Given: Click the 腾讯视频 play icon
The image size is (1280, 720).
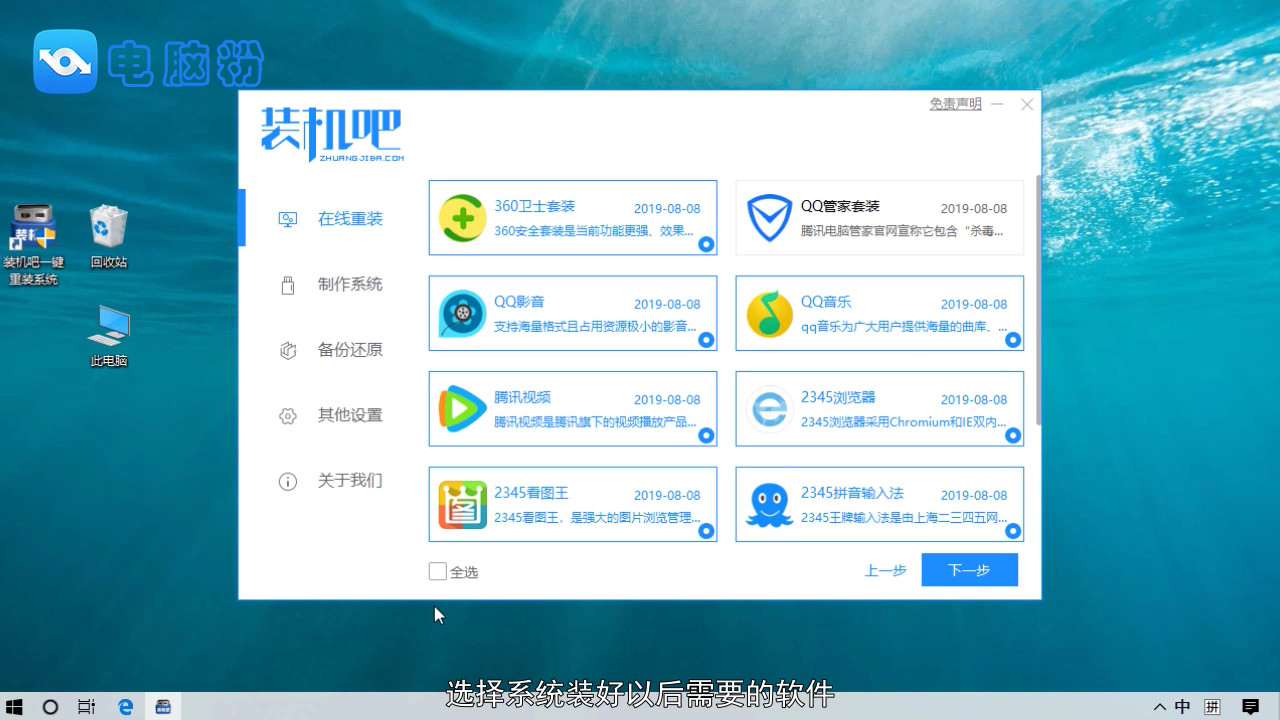Looking at the screenshot, I should click(463, 409).
